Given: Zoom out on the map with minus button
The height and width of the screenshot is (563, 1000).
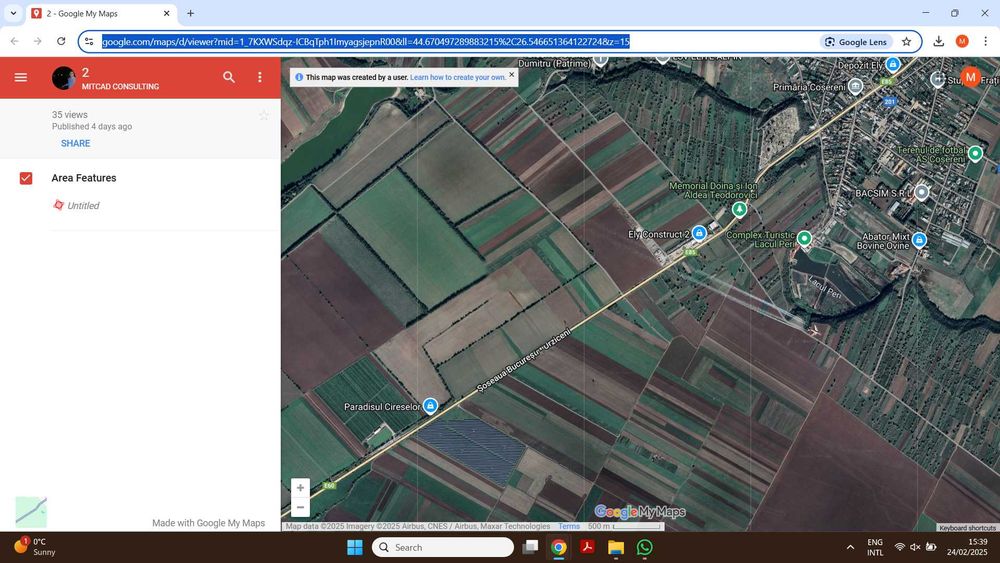Looking at the screenshot, I should tap(300, 507).
